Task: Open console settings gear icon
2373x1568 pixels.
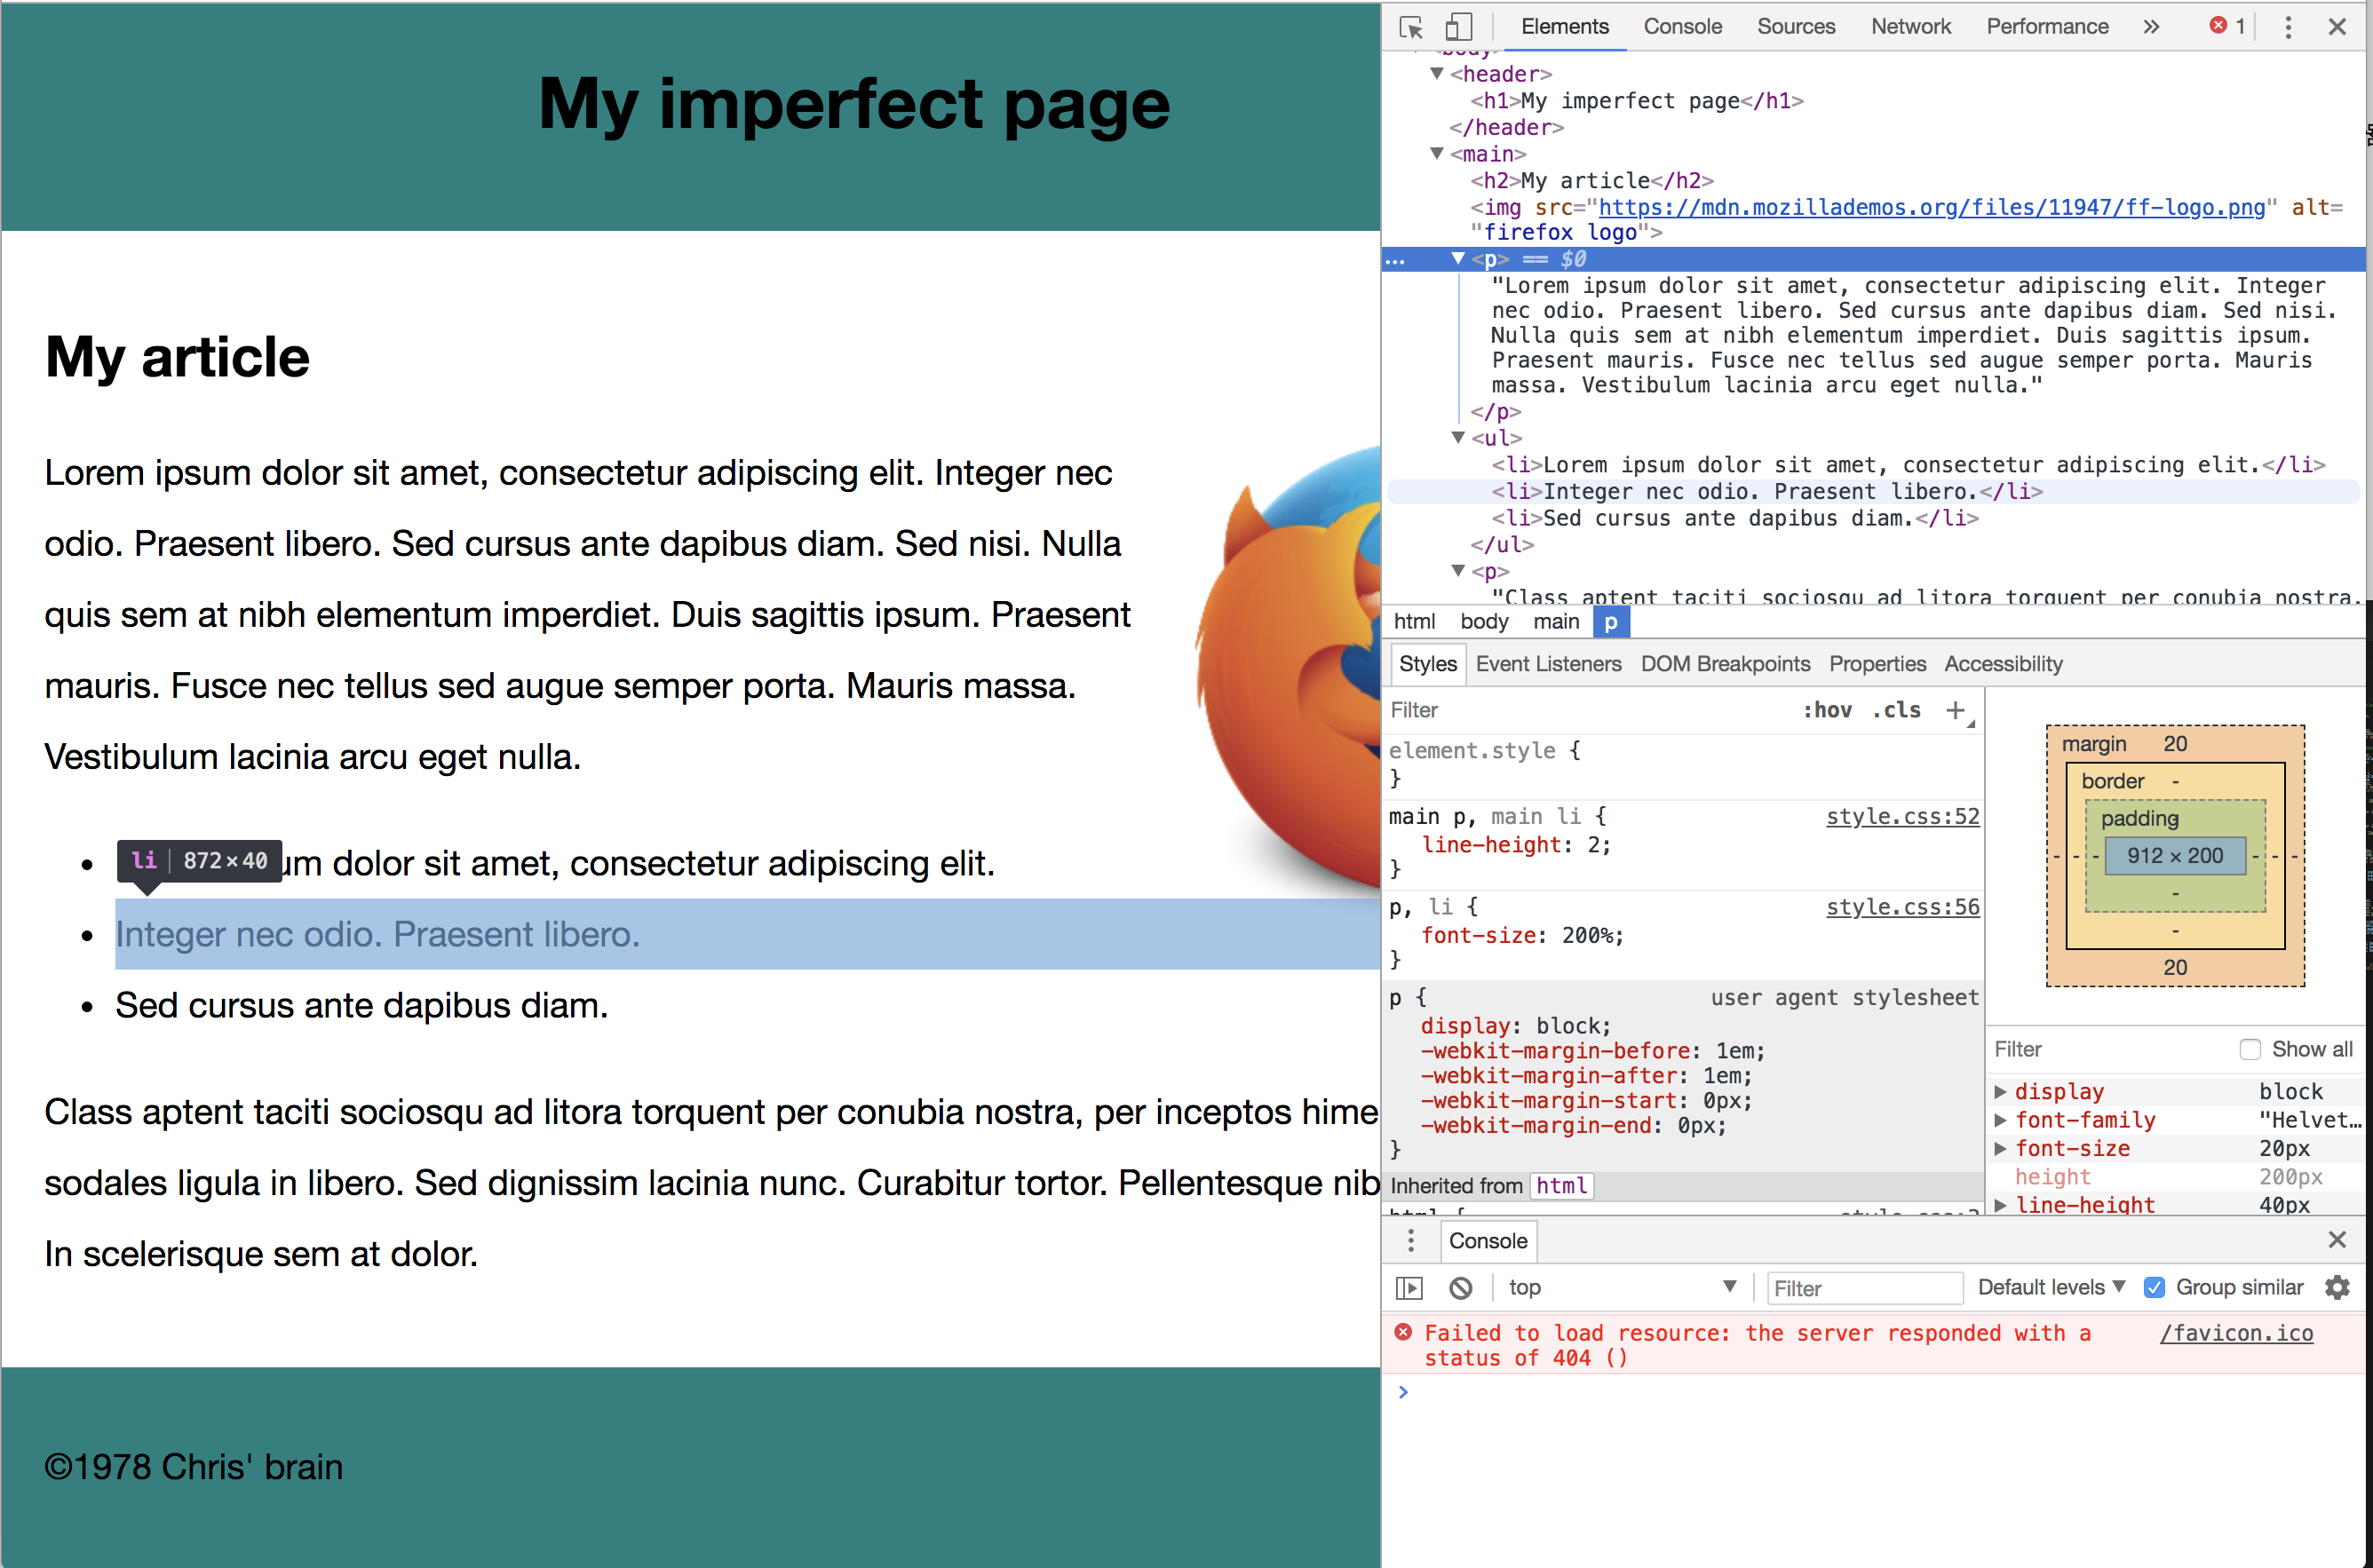Action: coord(2337,1288)
